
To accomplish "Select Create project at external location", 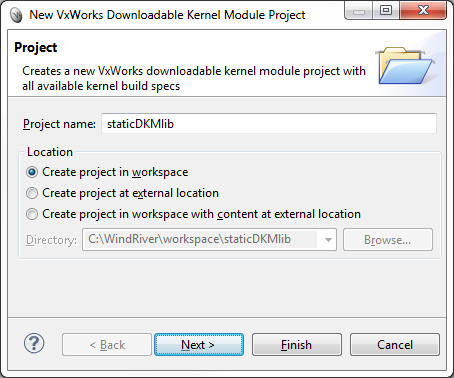I will point(122,193).
